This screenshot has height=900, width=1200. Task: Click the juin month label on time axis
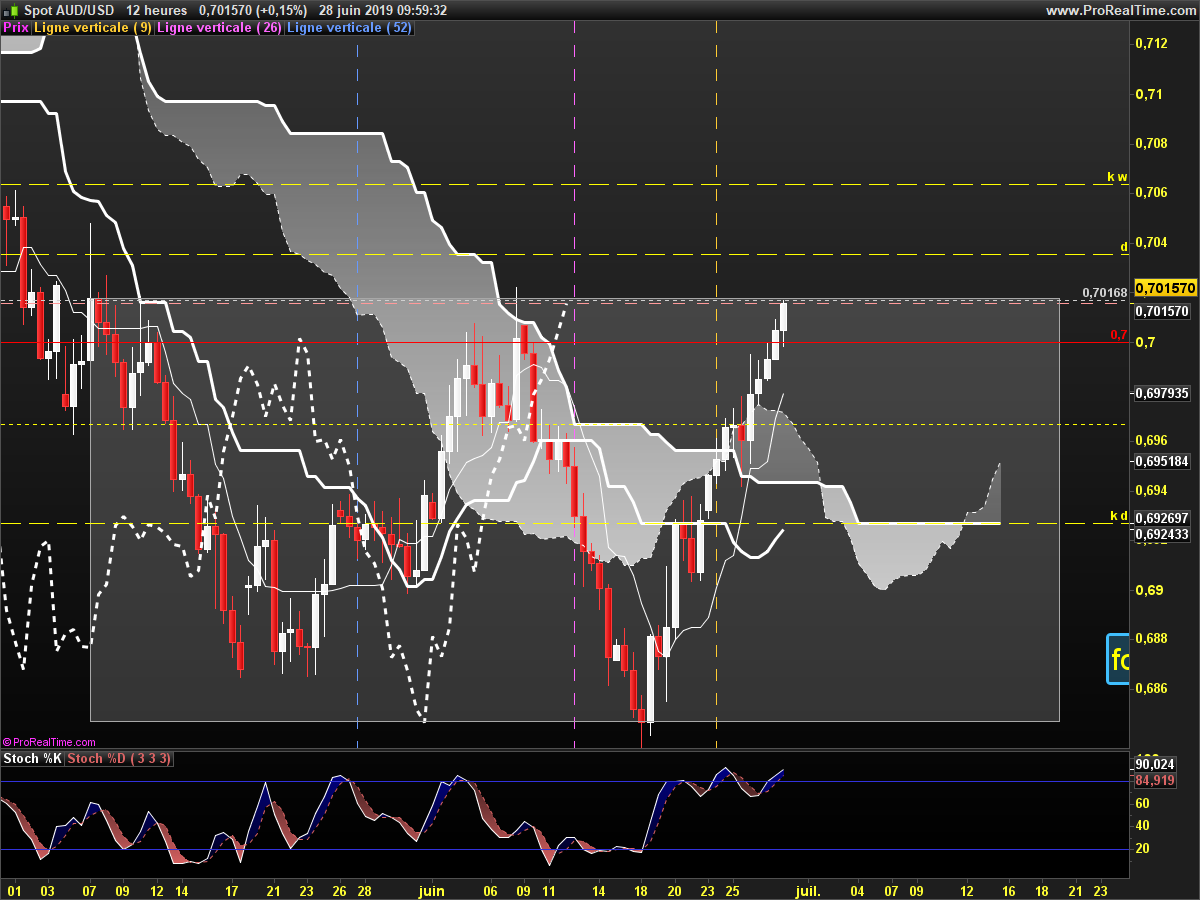click(431, 889)
